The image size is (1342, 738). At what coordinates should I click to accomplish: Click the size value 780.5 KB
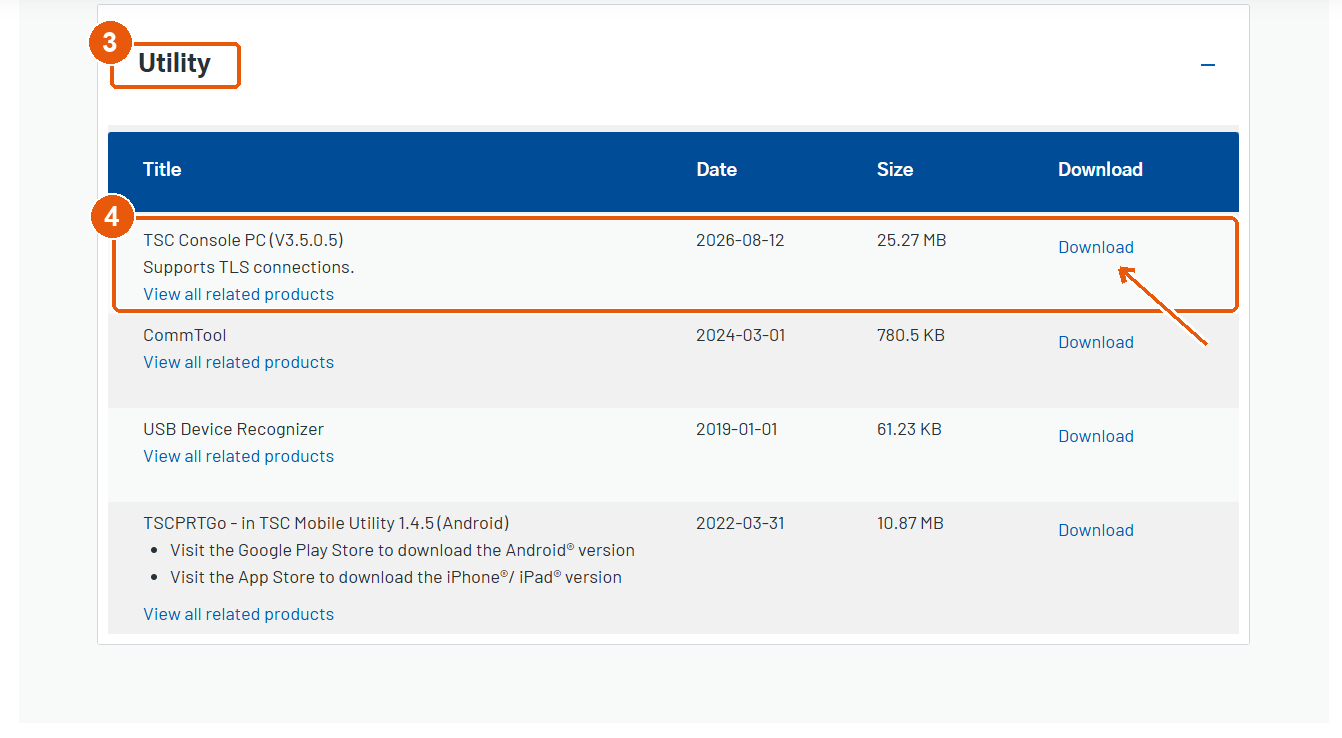pyautogui.click(x=911, y=335)
